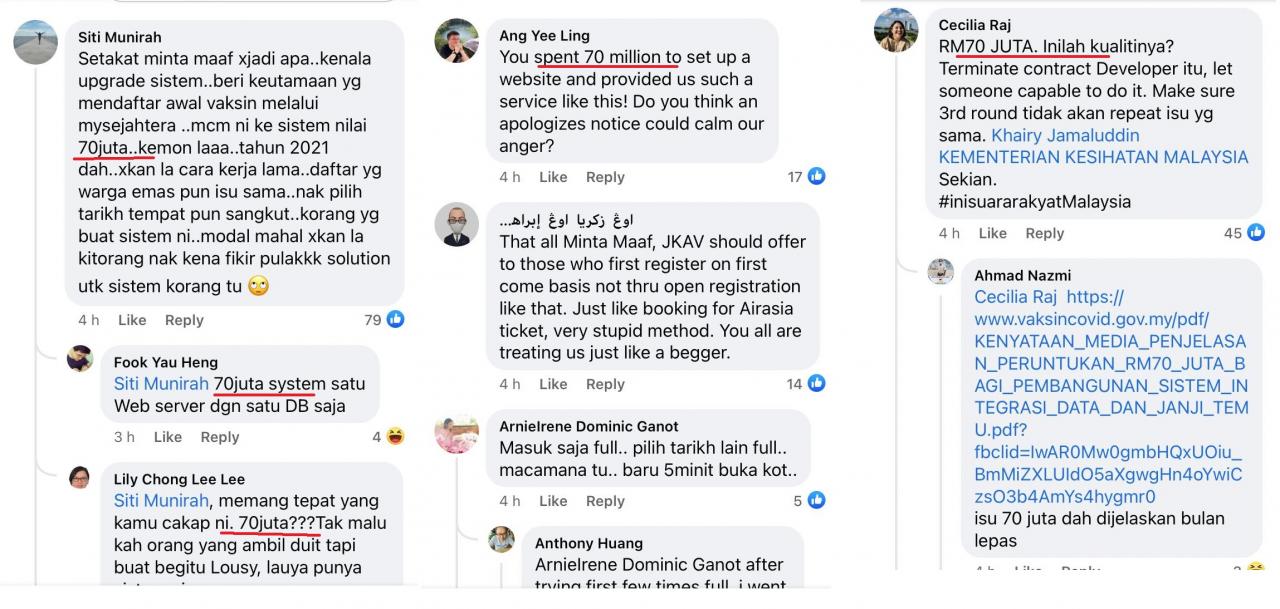Open Siti Munirah's profile picture
This screenshot has width=1280, height=609.
pos(35,42)
